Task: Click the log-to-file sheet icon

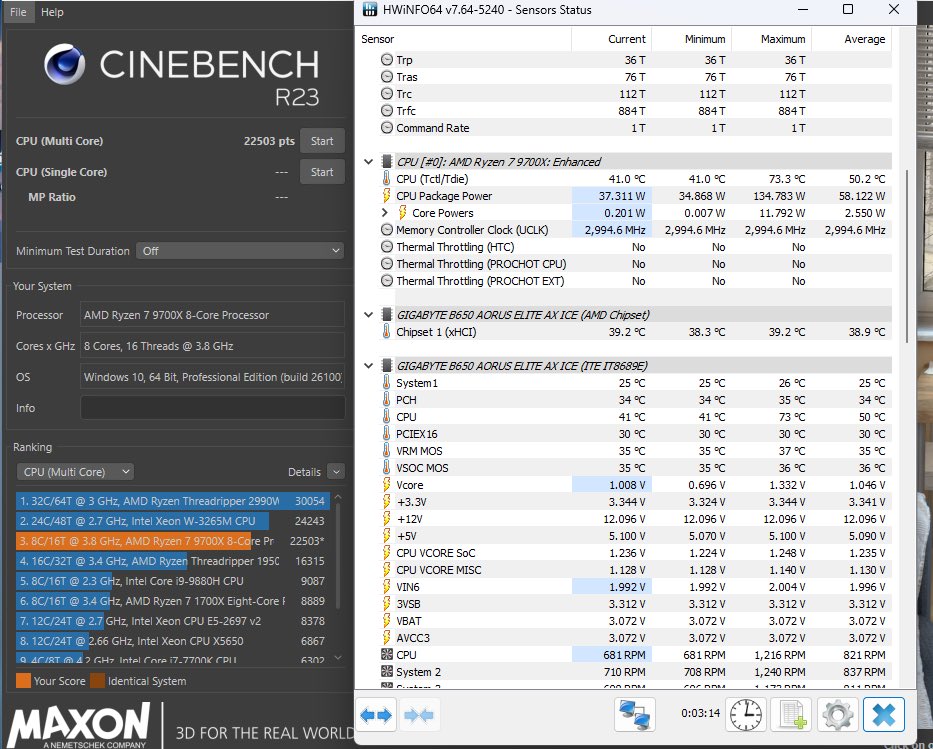Action: 791,714
